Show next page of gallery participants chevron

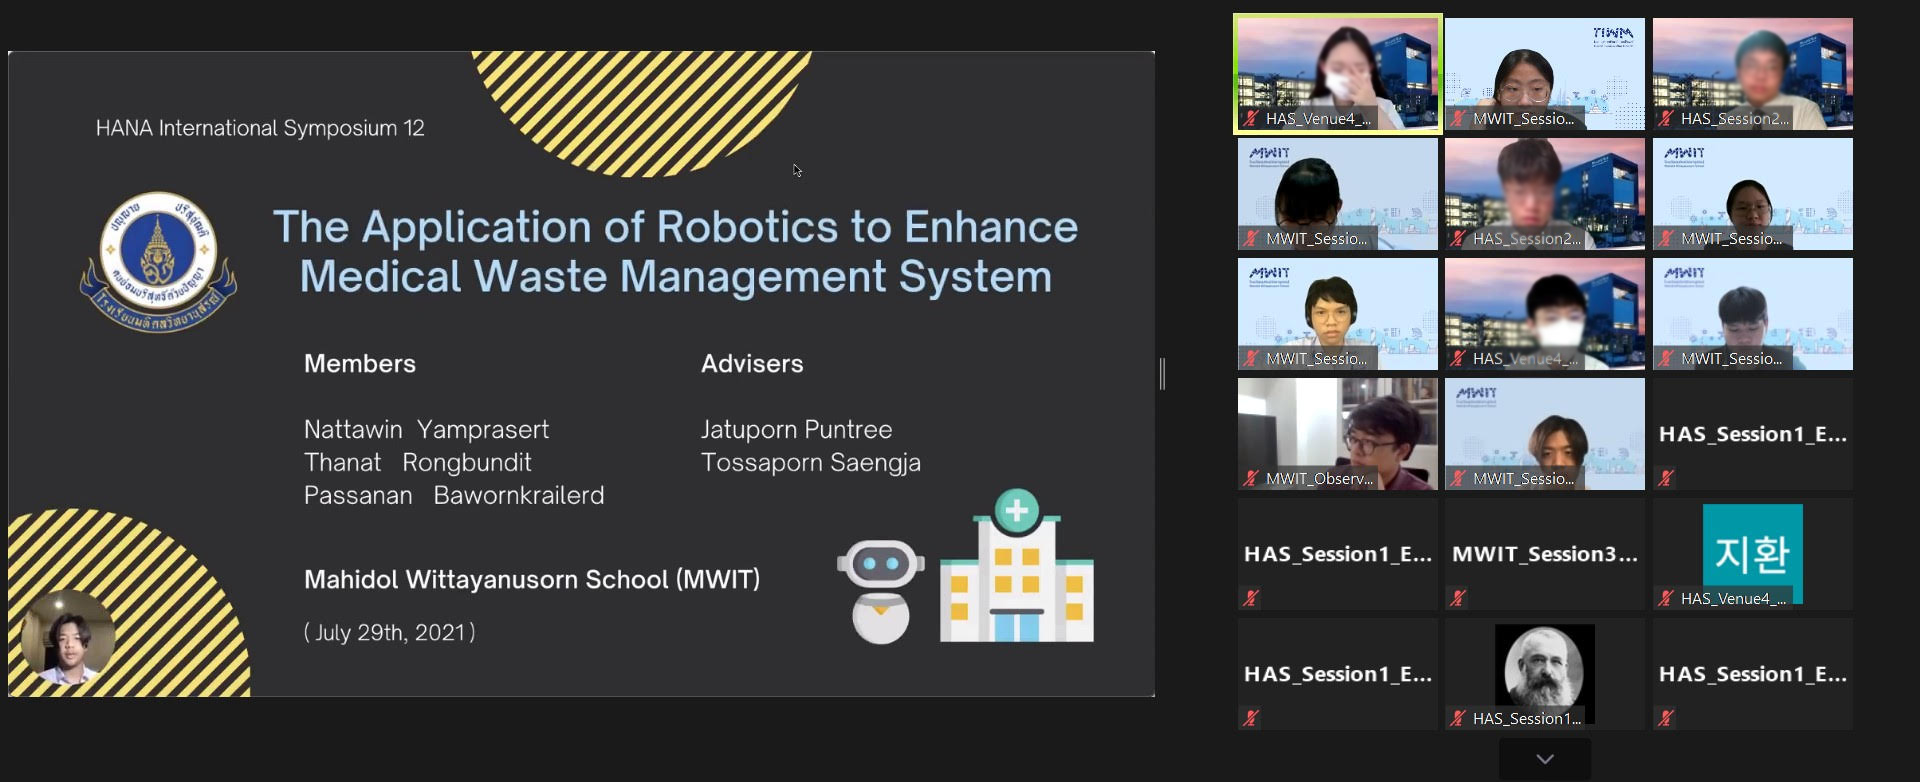1544,759
